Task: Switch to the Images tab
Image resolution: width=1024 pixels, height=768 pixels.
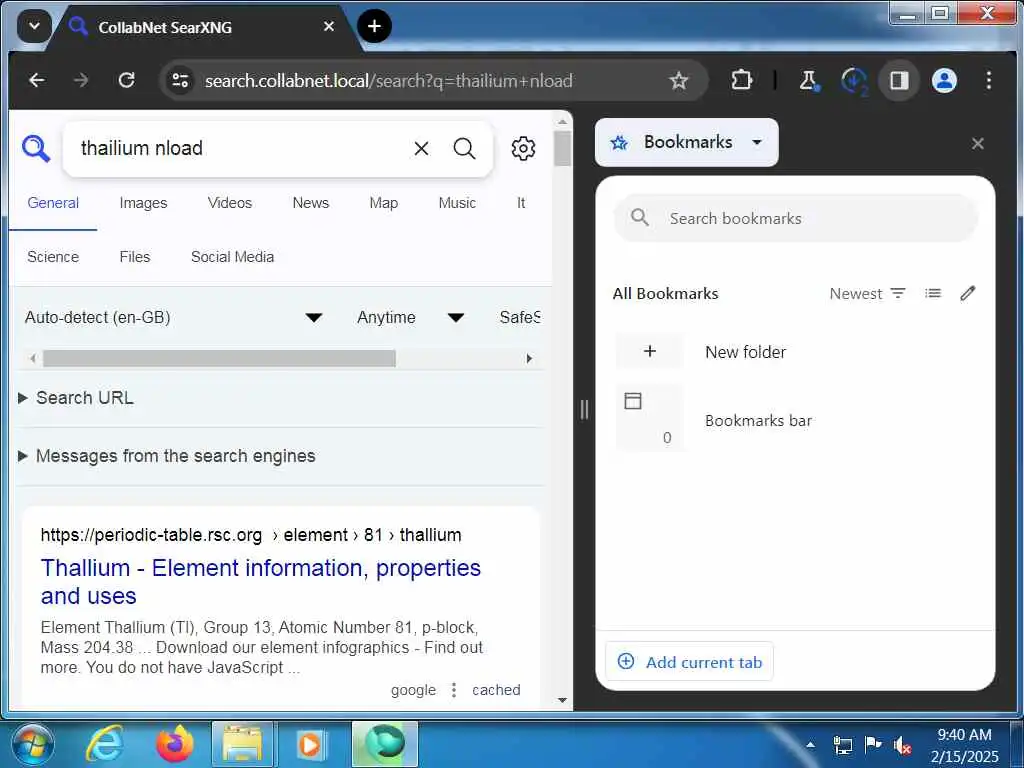Action: [x=143, y=203]
